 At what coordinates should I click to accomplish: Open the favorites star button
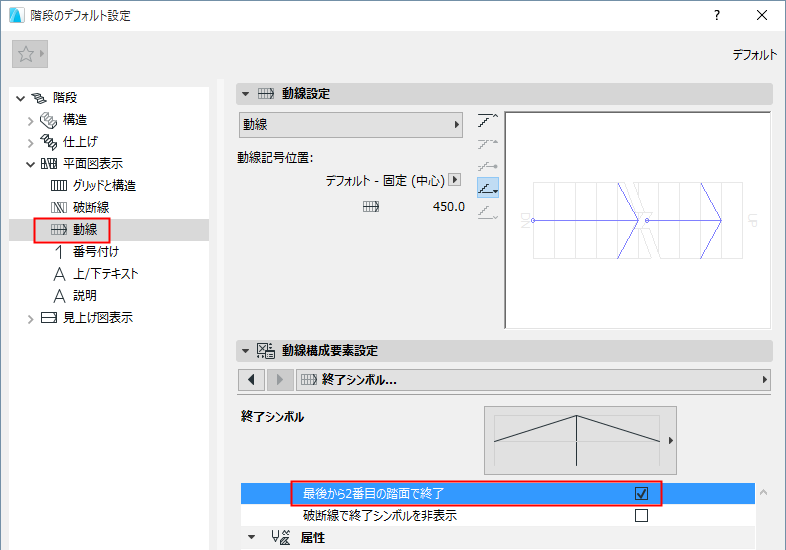coord(30,54)
